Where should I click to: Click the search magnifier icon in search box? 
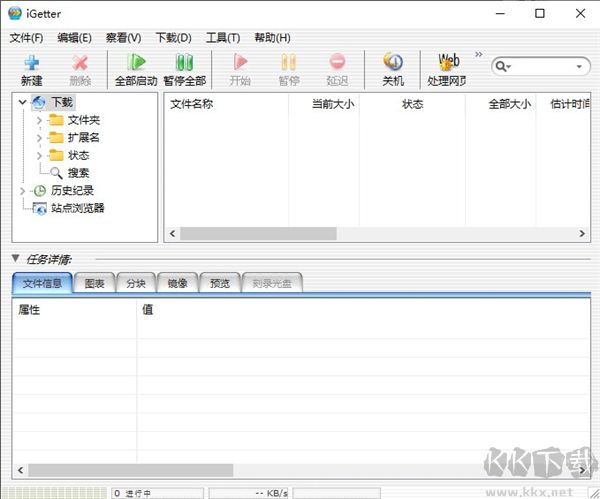coord(501,67)
